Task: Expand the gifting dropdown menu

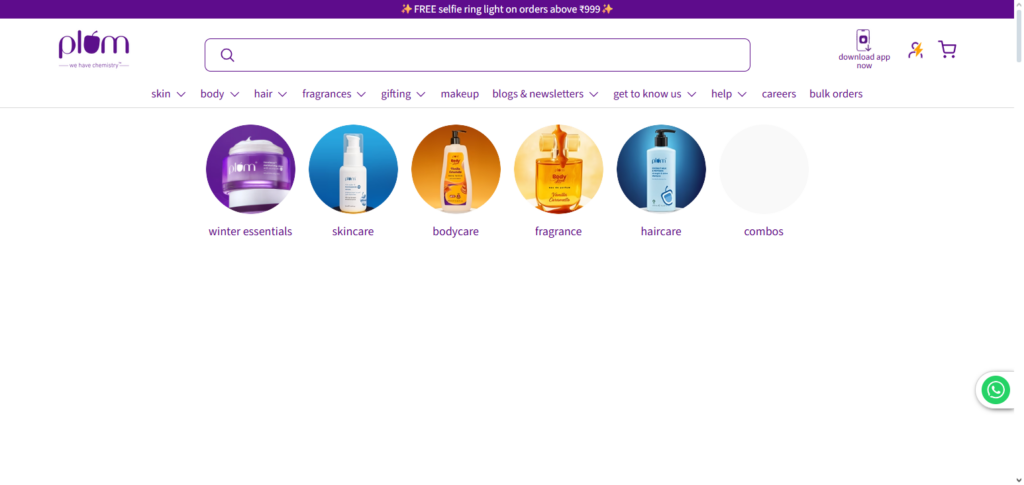Action: (x=403, y=94)
